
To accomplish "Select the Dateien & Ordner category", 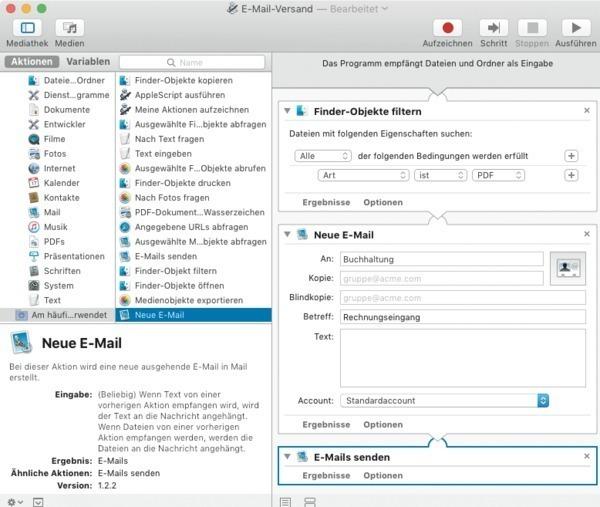I will tap(67, 80).
